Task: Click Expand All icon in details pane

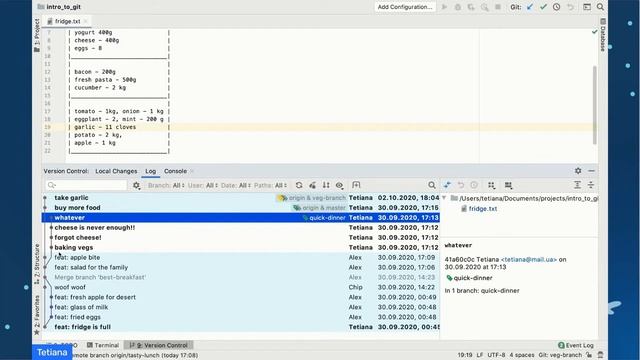Action: pyautogui.click(x=577, y=185)
